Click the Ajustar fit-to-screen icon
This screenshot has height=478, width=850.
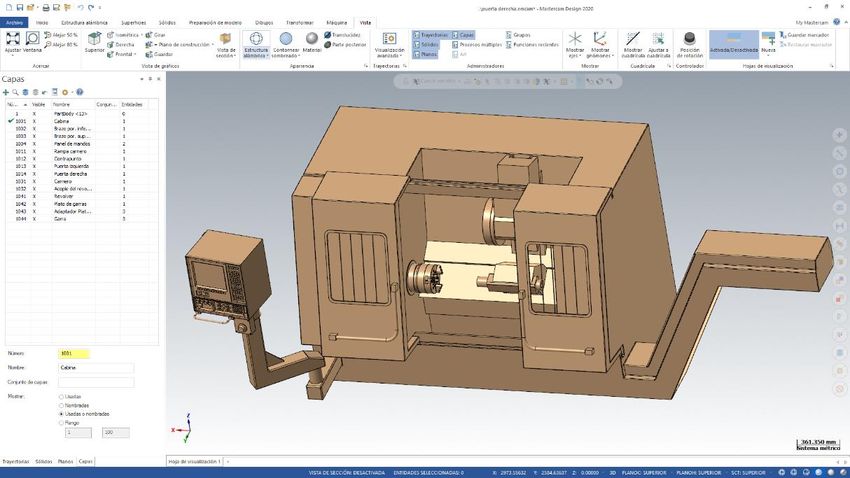coord(14,39)
